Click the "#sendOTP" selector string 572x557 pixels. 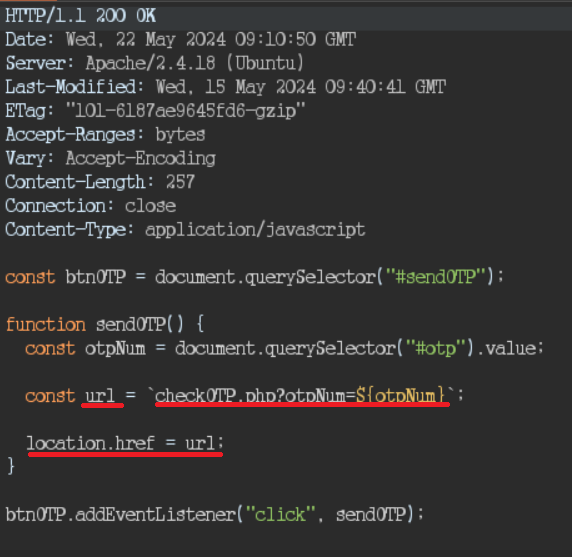click(x=436, y=277)
